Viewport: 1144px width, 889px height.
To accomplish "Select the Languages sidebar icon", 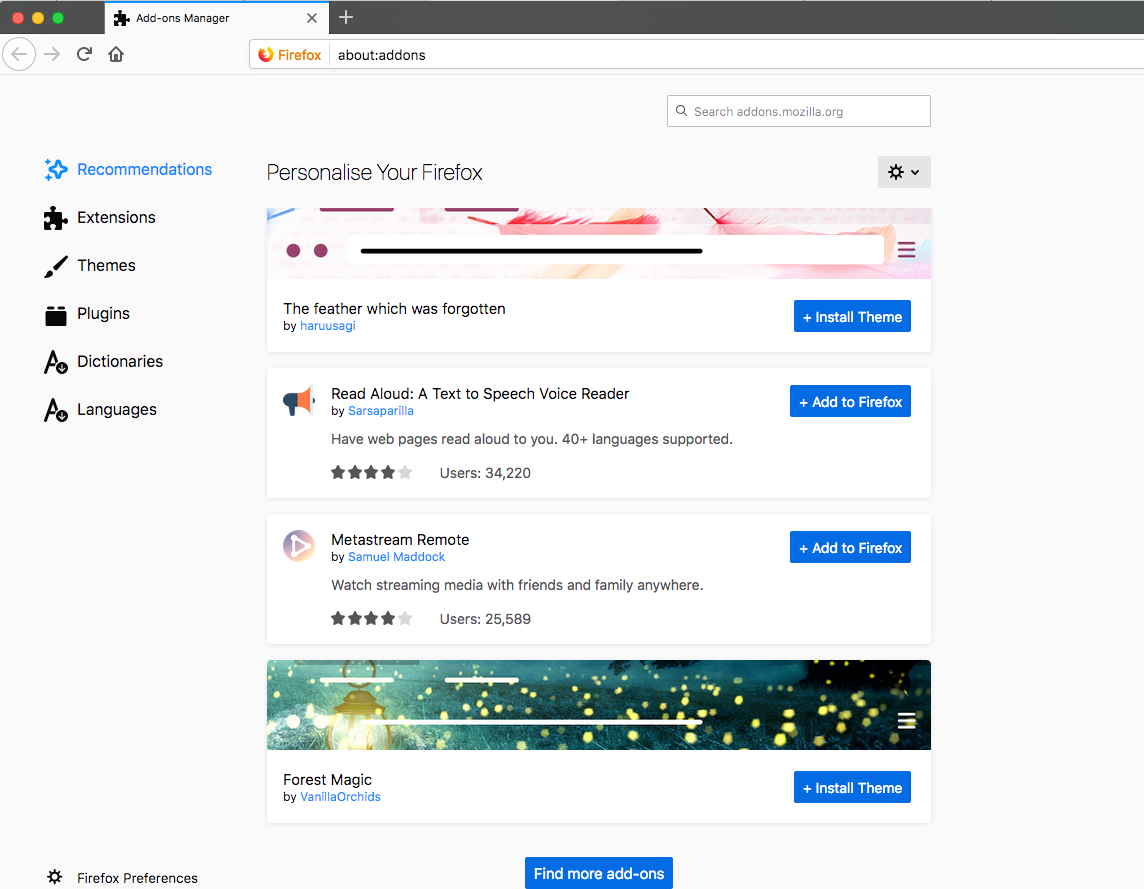I will point(55,409).
